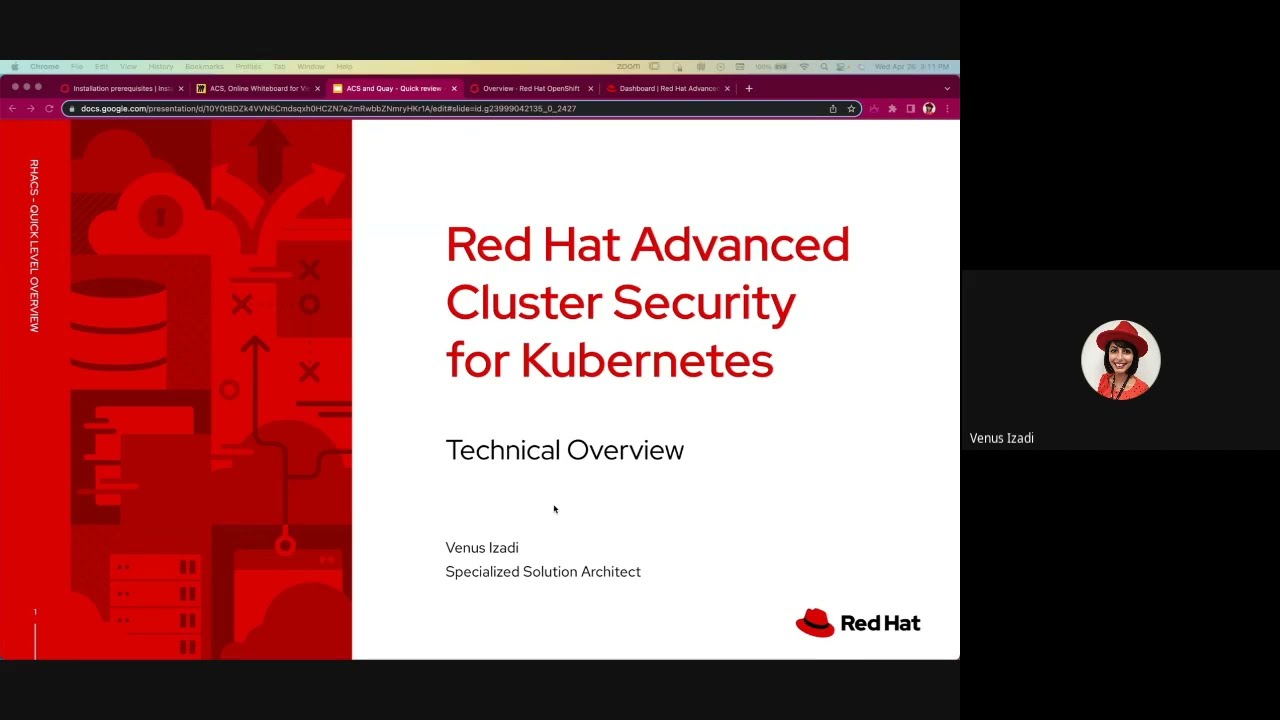Open the Apple menu
Image resolution: width=1280 pixels, height=720 pixels.
pyautogui.click(x=14, y=66)
